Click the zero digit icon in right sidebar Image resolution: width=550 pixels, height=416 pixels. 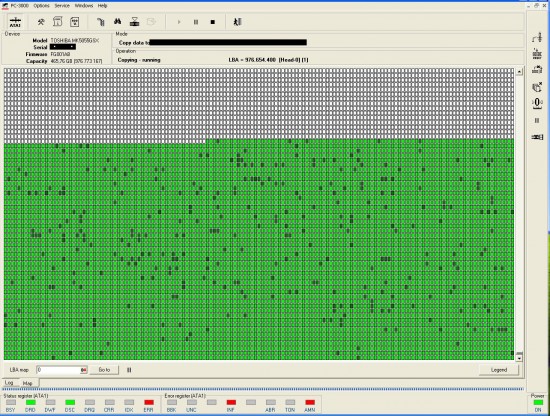537,103
